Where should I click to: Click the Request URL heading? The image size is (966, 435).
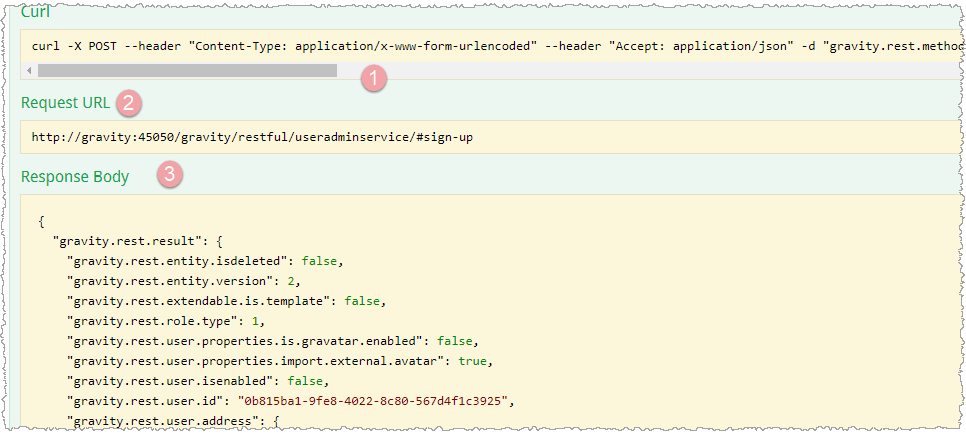(65, 103)
